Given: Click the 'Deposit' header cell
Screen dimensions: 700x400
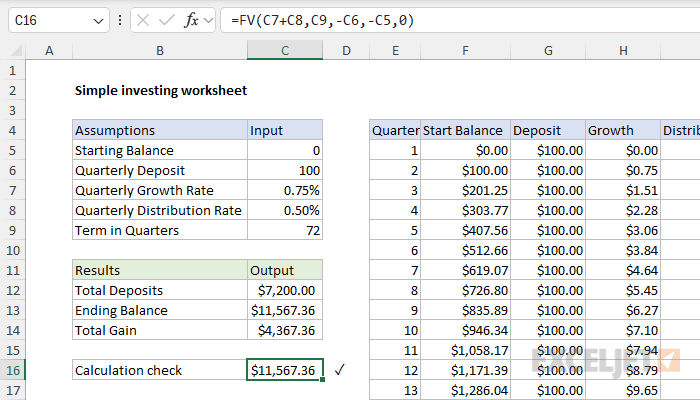Looking at the screenshot, I should click(548, 130).
